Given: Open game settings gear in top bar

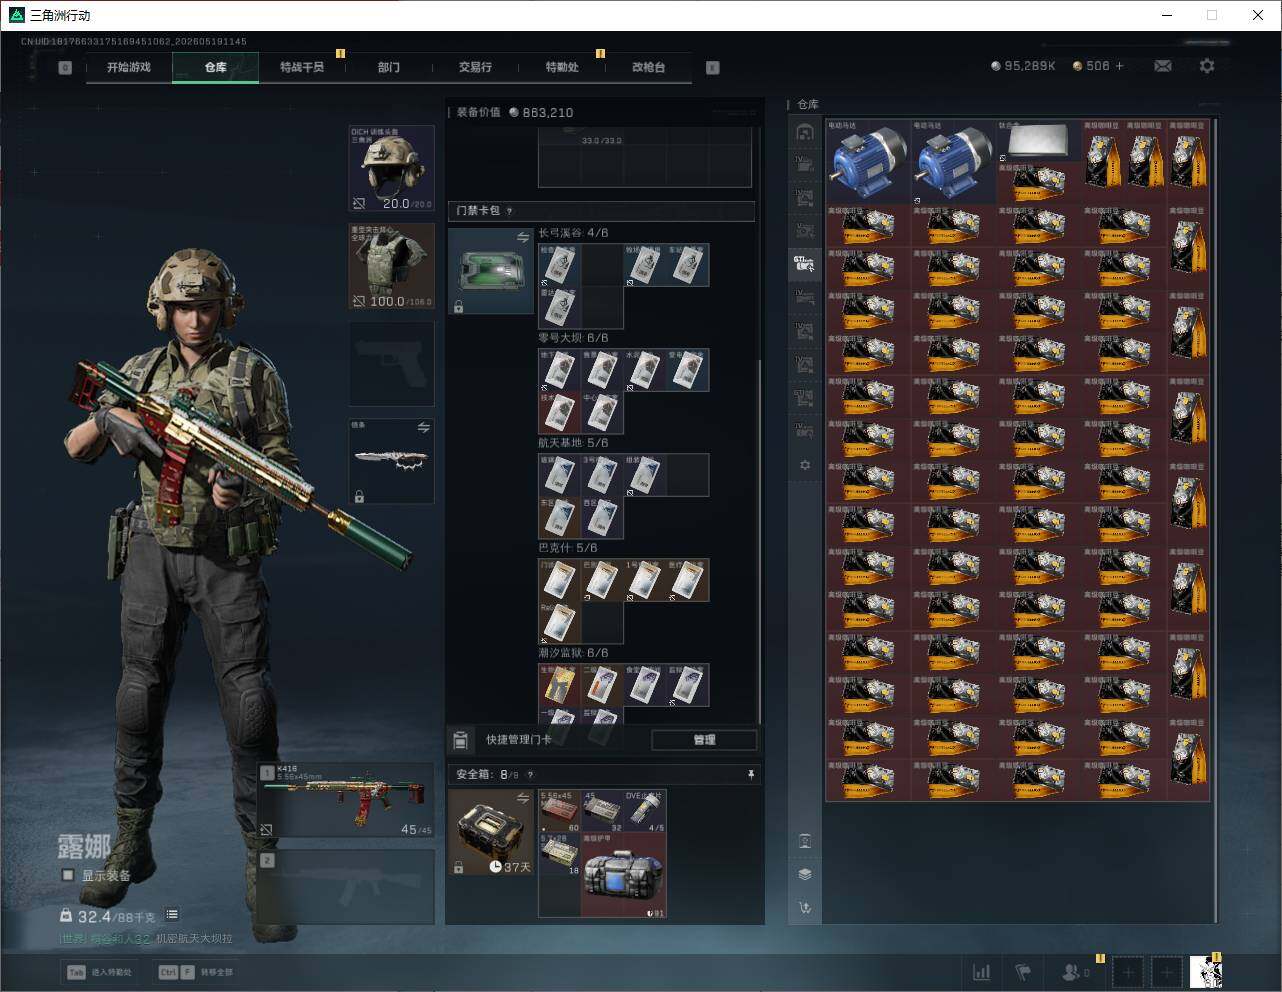Looking at the screenshot, I should tap(1207, 66).
